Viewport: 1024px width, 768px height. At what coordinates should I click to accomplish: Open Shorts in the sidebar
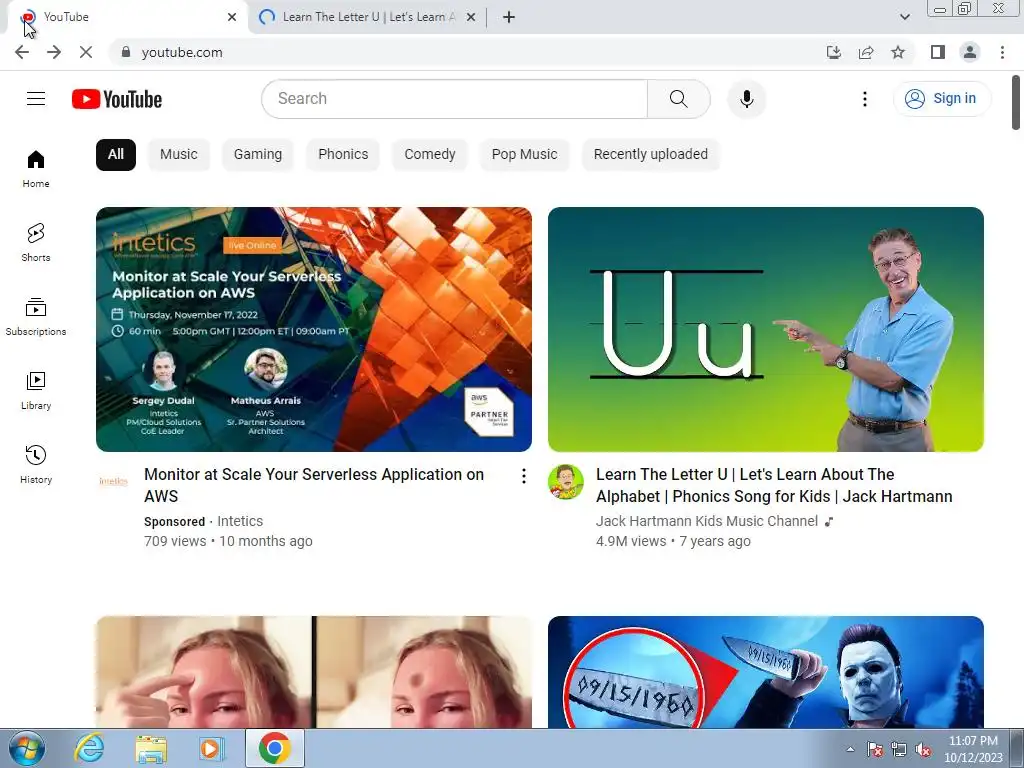tap(36, 243)
